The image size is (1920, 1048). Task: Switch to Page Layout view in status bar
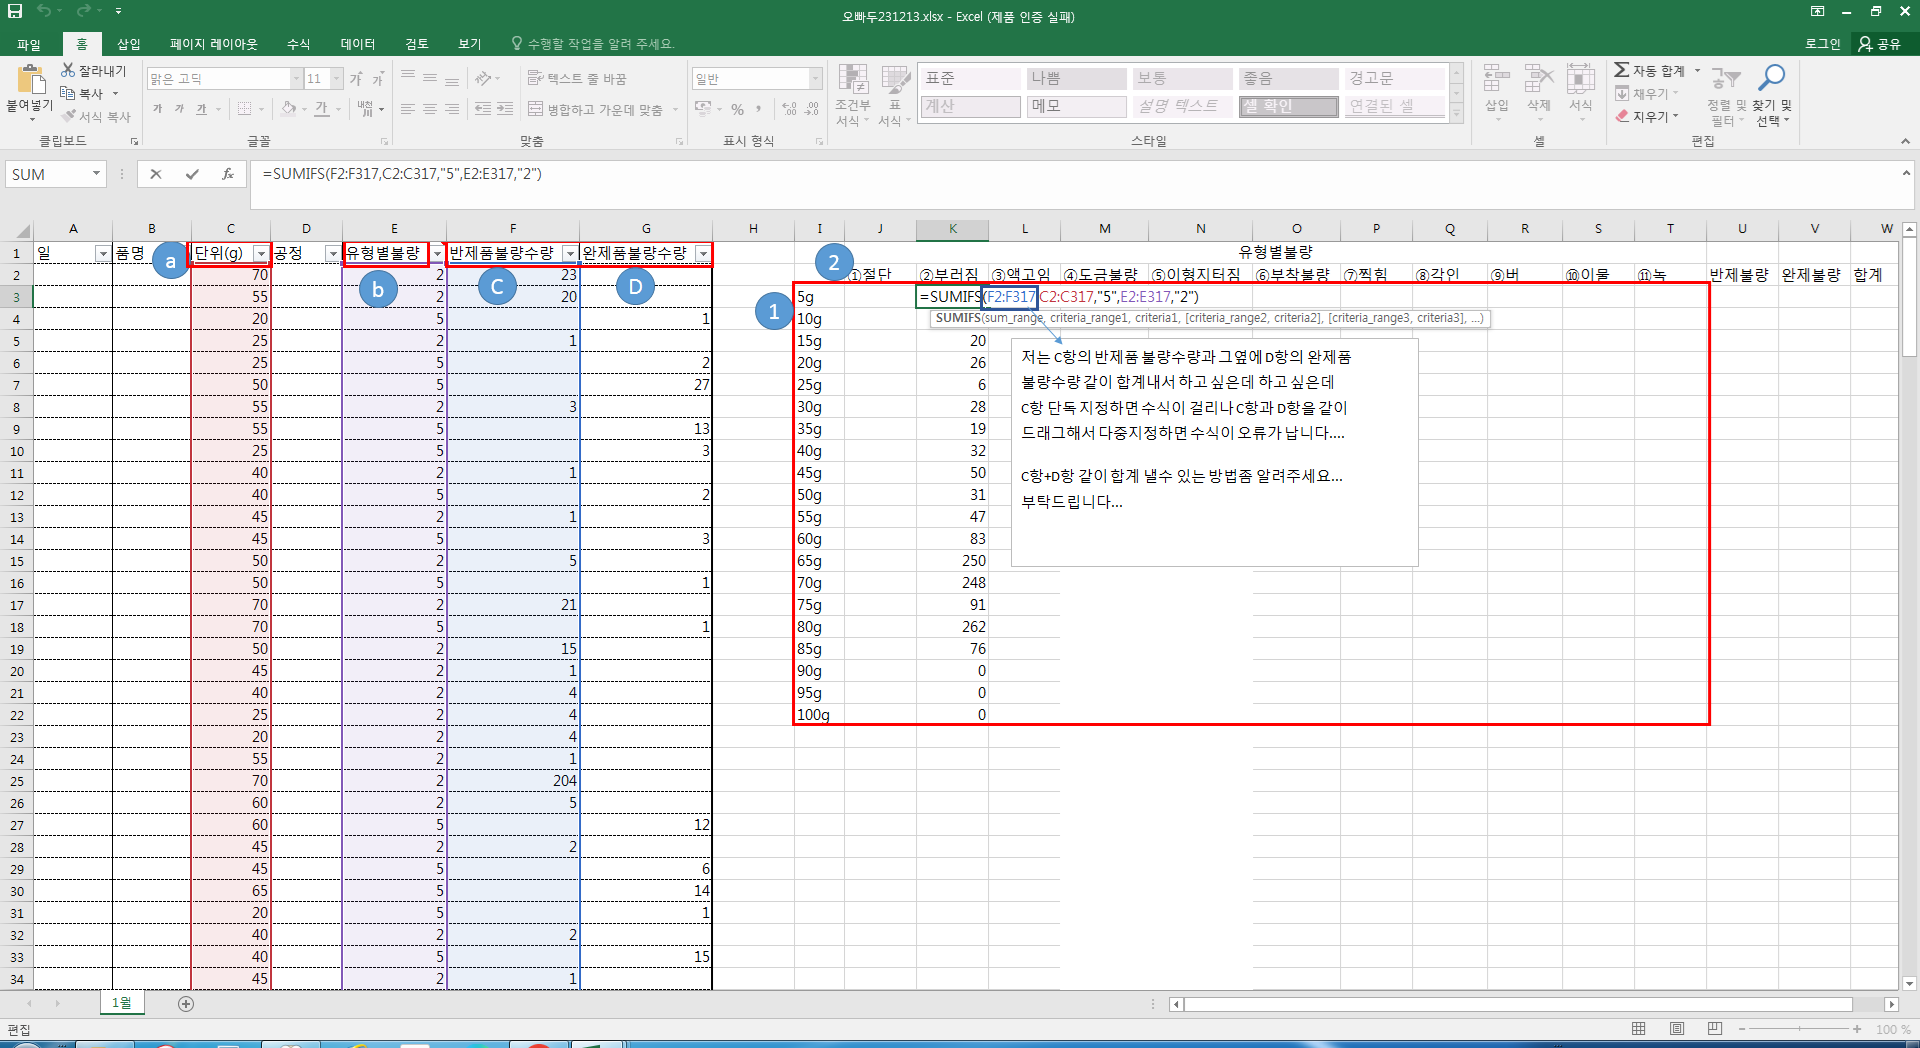tap(1677, 1029)
